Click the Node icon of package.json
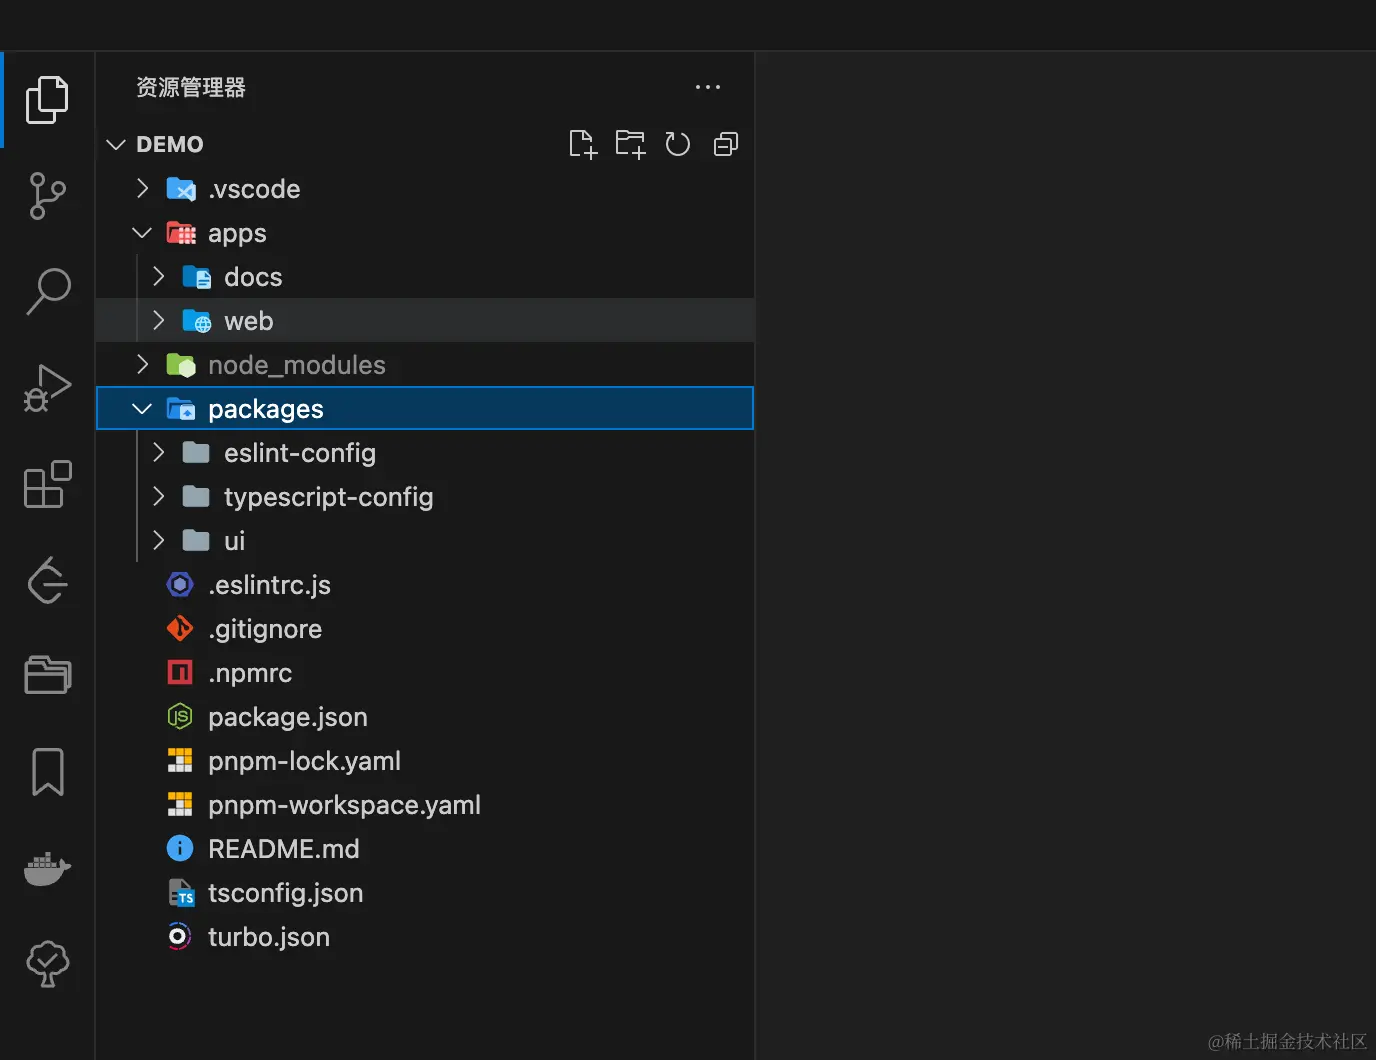This screenshot has width=1376, height=1060. click(x=180, y=716)
